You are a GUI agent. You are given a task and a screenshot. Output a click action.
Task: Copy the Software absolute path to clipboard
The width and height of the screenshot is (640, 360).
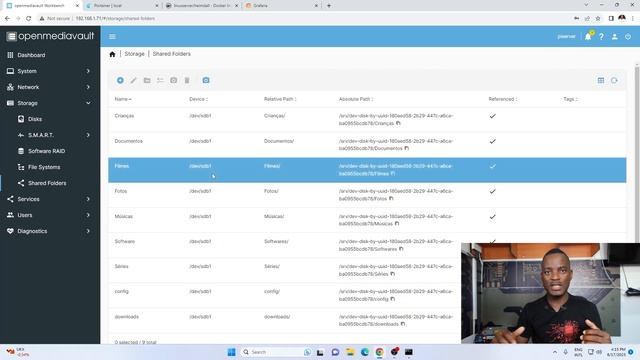[x=401, y=249]
